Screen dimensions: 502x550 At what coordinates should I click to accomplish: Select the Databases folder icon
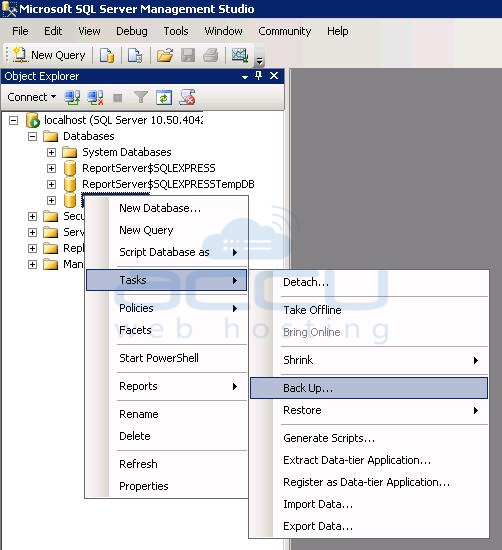(51, 136)
